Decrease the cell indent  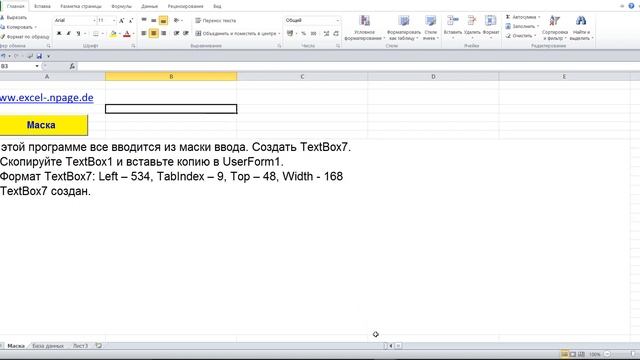pyautogui.click(x=176, y=33)
